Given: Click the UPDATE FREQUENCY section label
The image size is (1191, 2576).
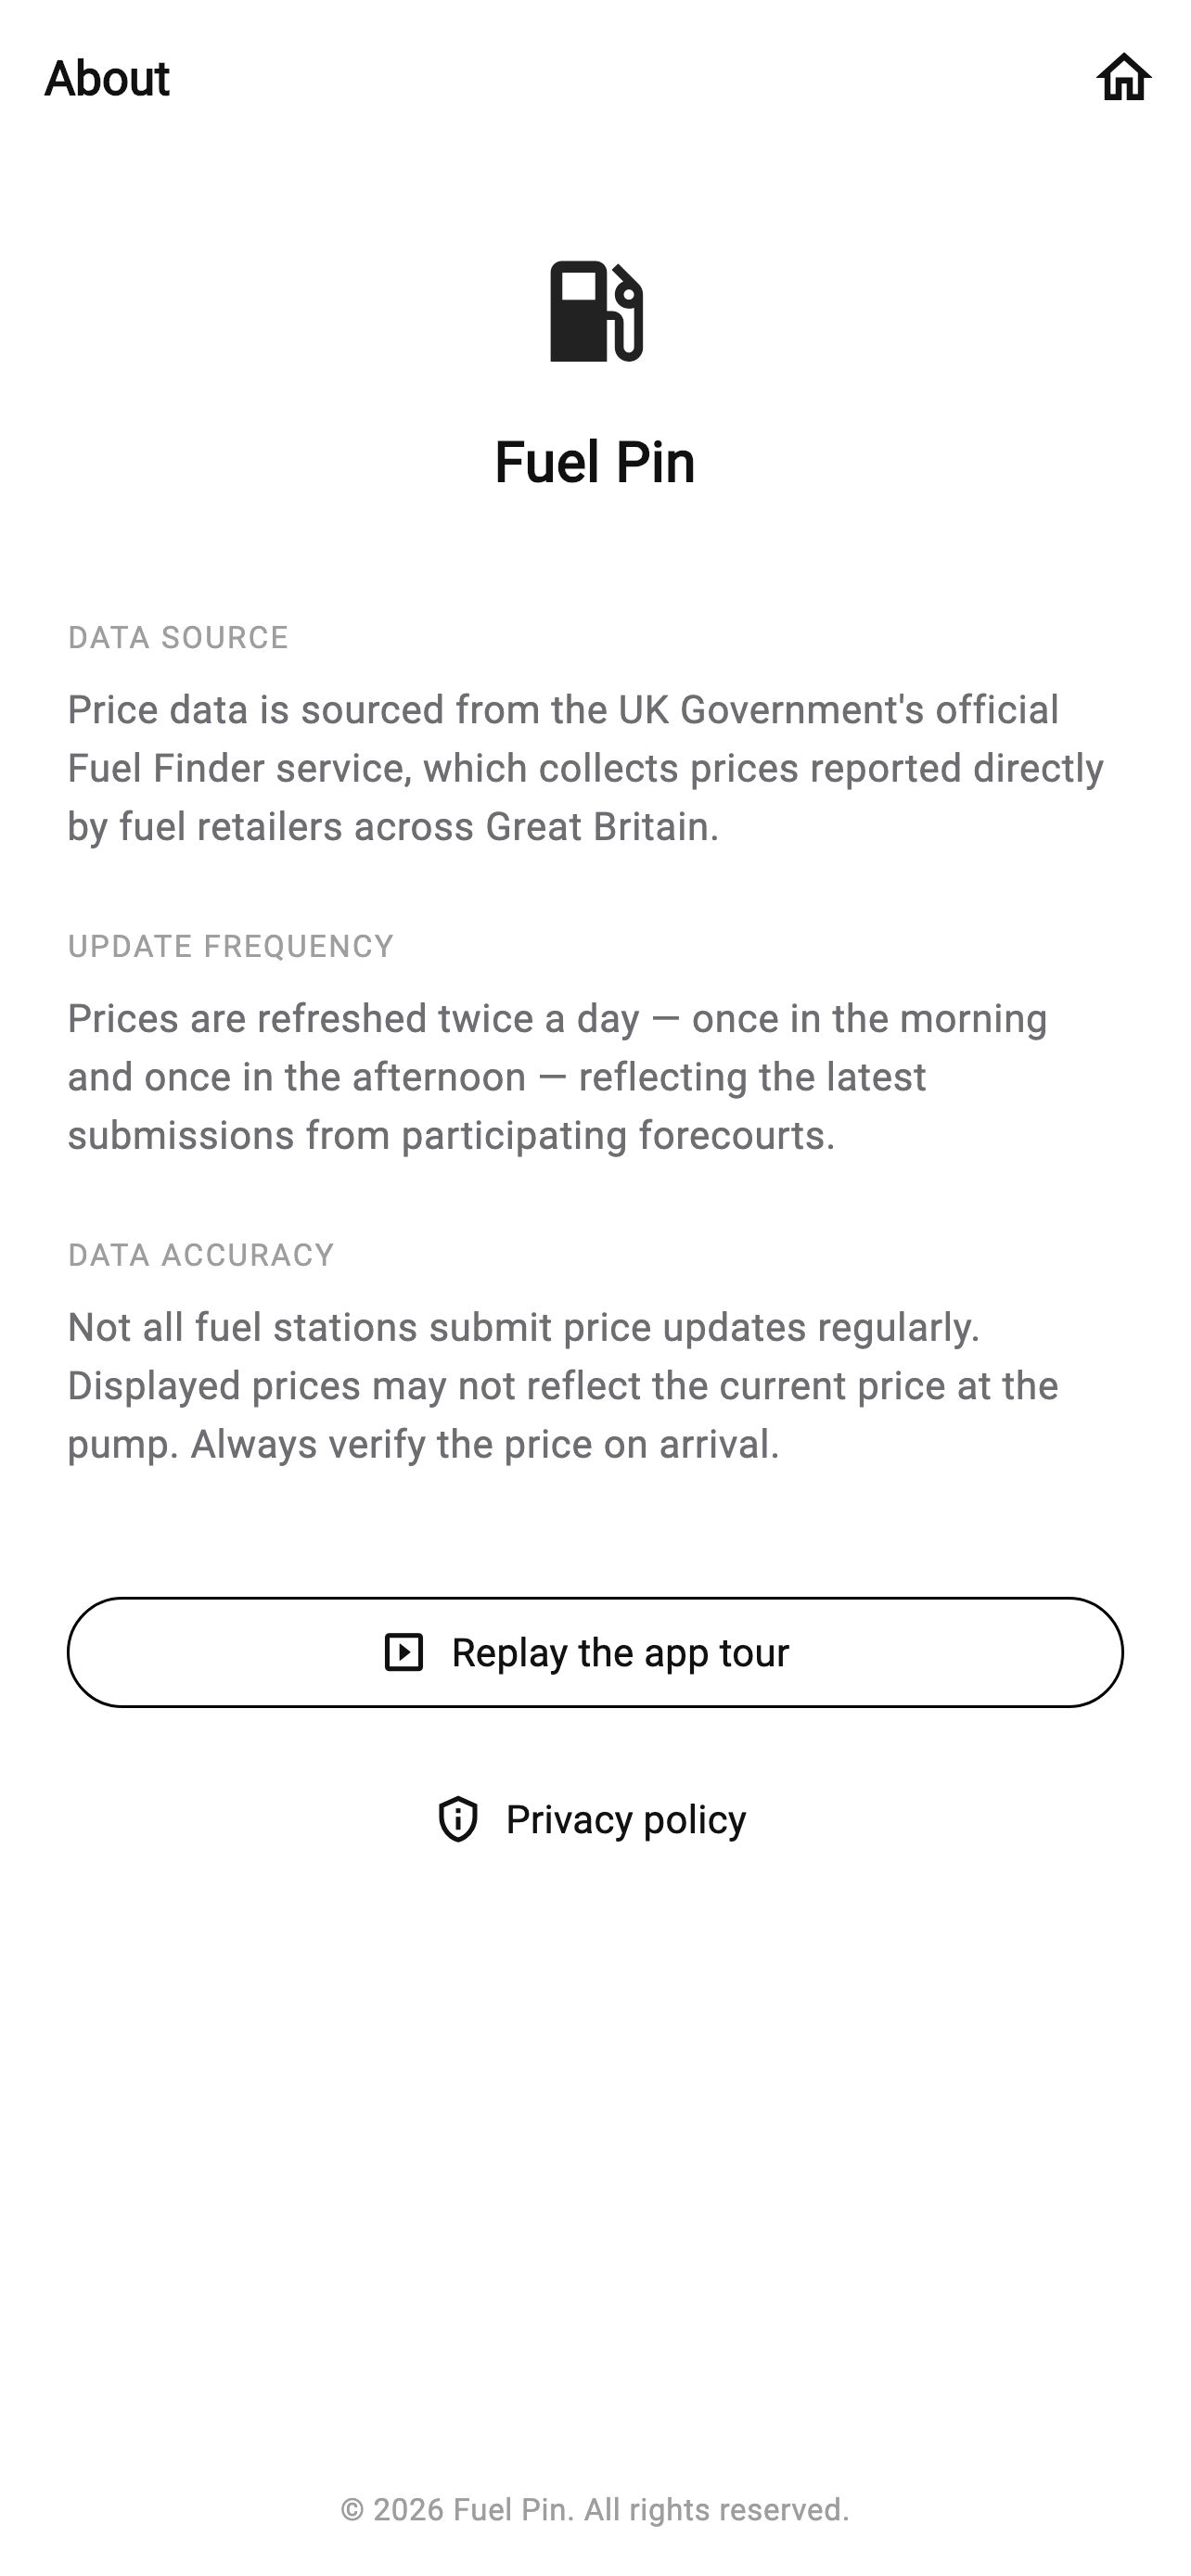Looking at the screenshot, I should [x=231, y=946].
